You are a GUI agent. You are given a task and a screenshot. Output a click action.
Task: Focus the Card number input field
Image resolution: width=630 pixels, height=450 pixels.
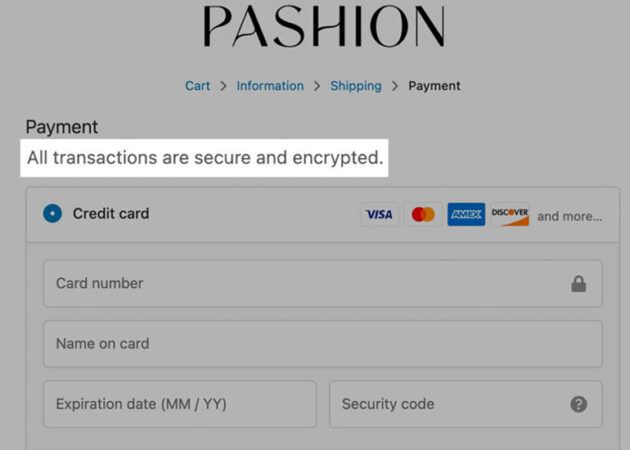point(323,284)
